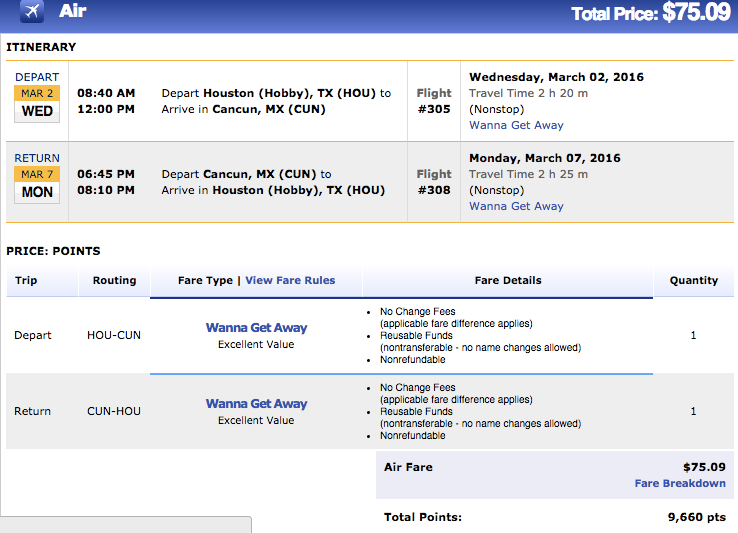Click the airplane icon beside Air

pos(31,13)
